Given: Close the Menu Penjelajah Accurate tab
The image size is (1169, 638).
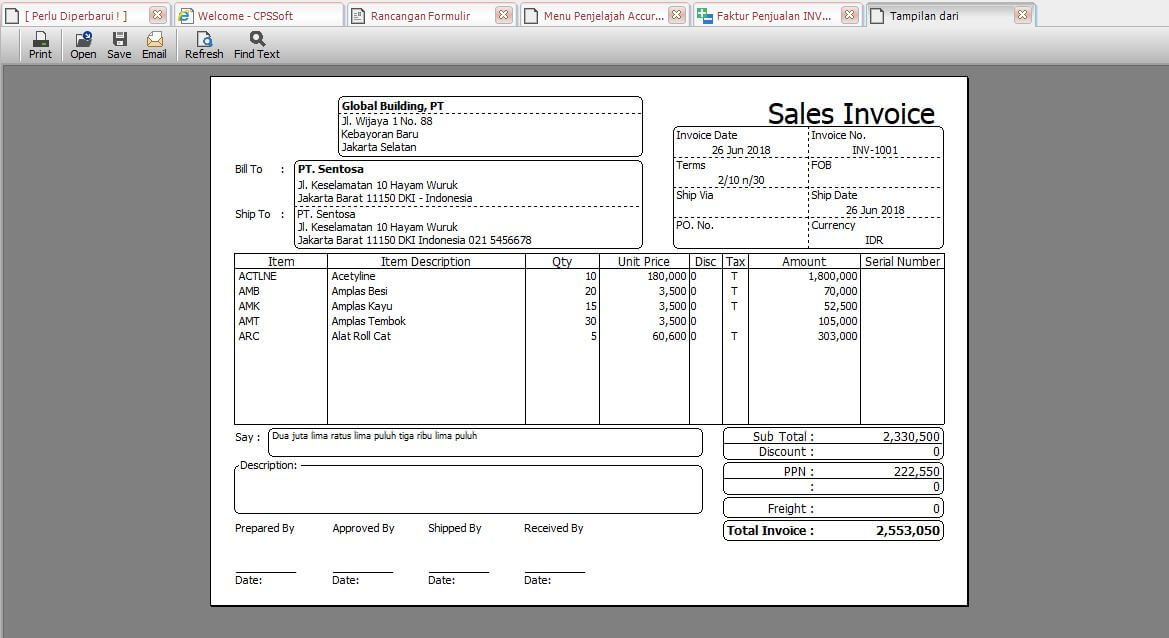Looking at the screenshot, I should [677, 15].
